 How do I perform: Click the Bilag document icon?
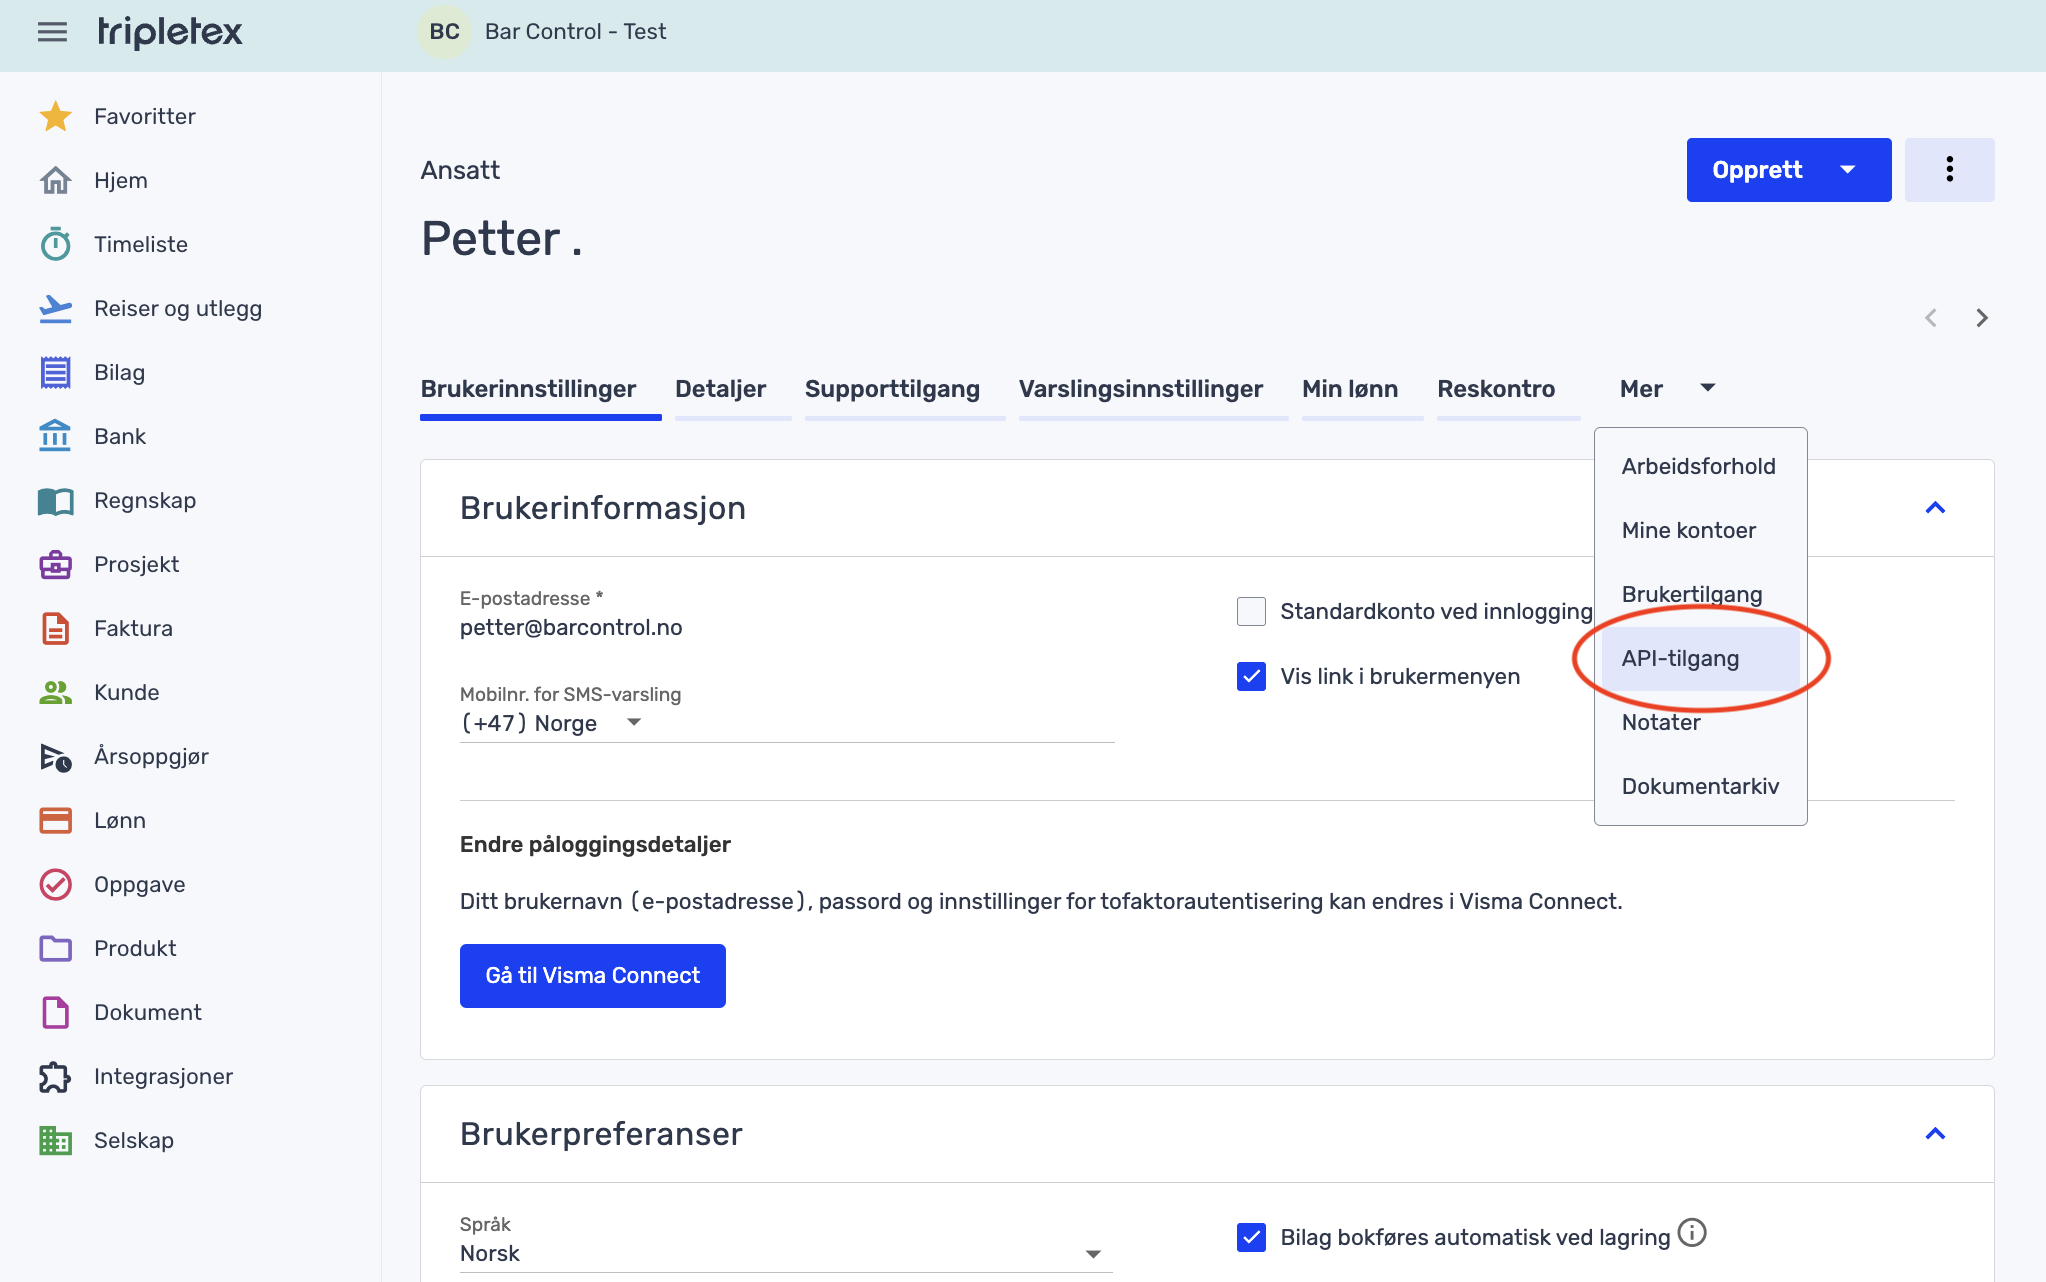pyautogui.click(x=56, y=372)
